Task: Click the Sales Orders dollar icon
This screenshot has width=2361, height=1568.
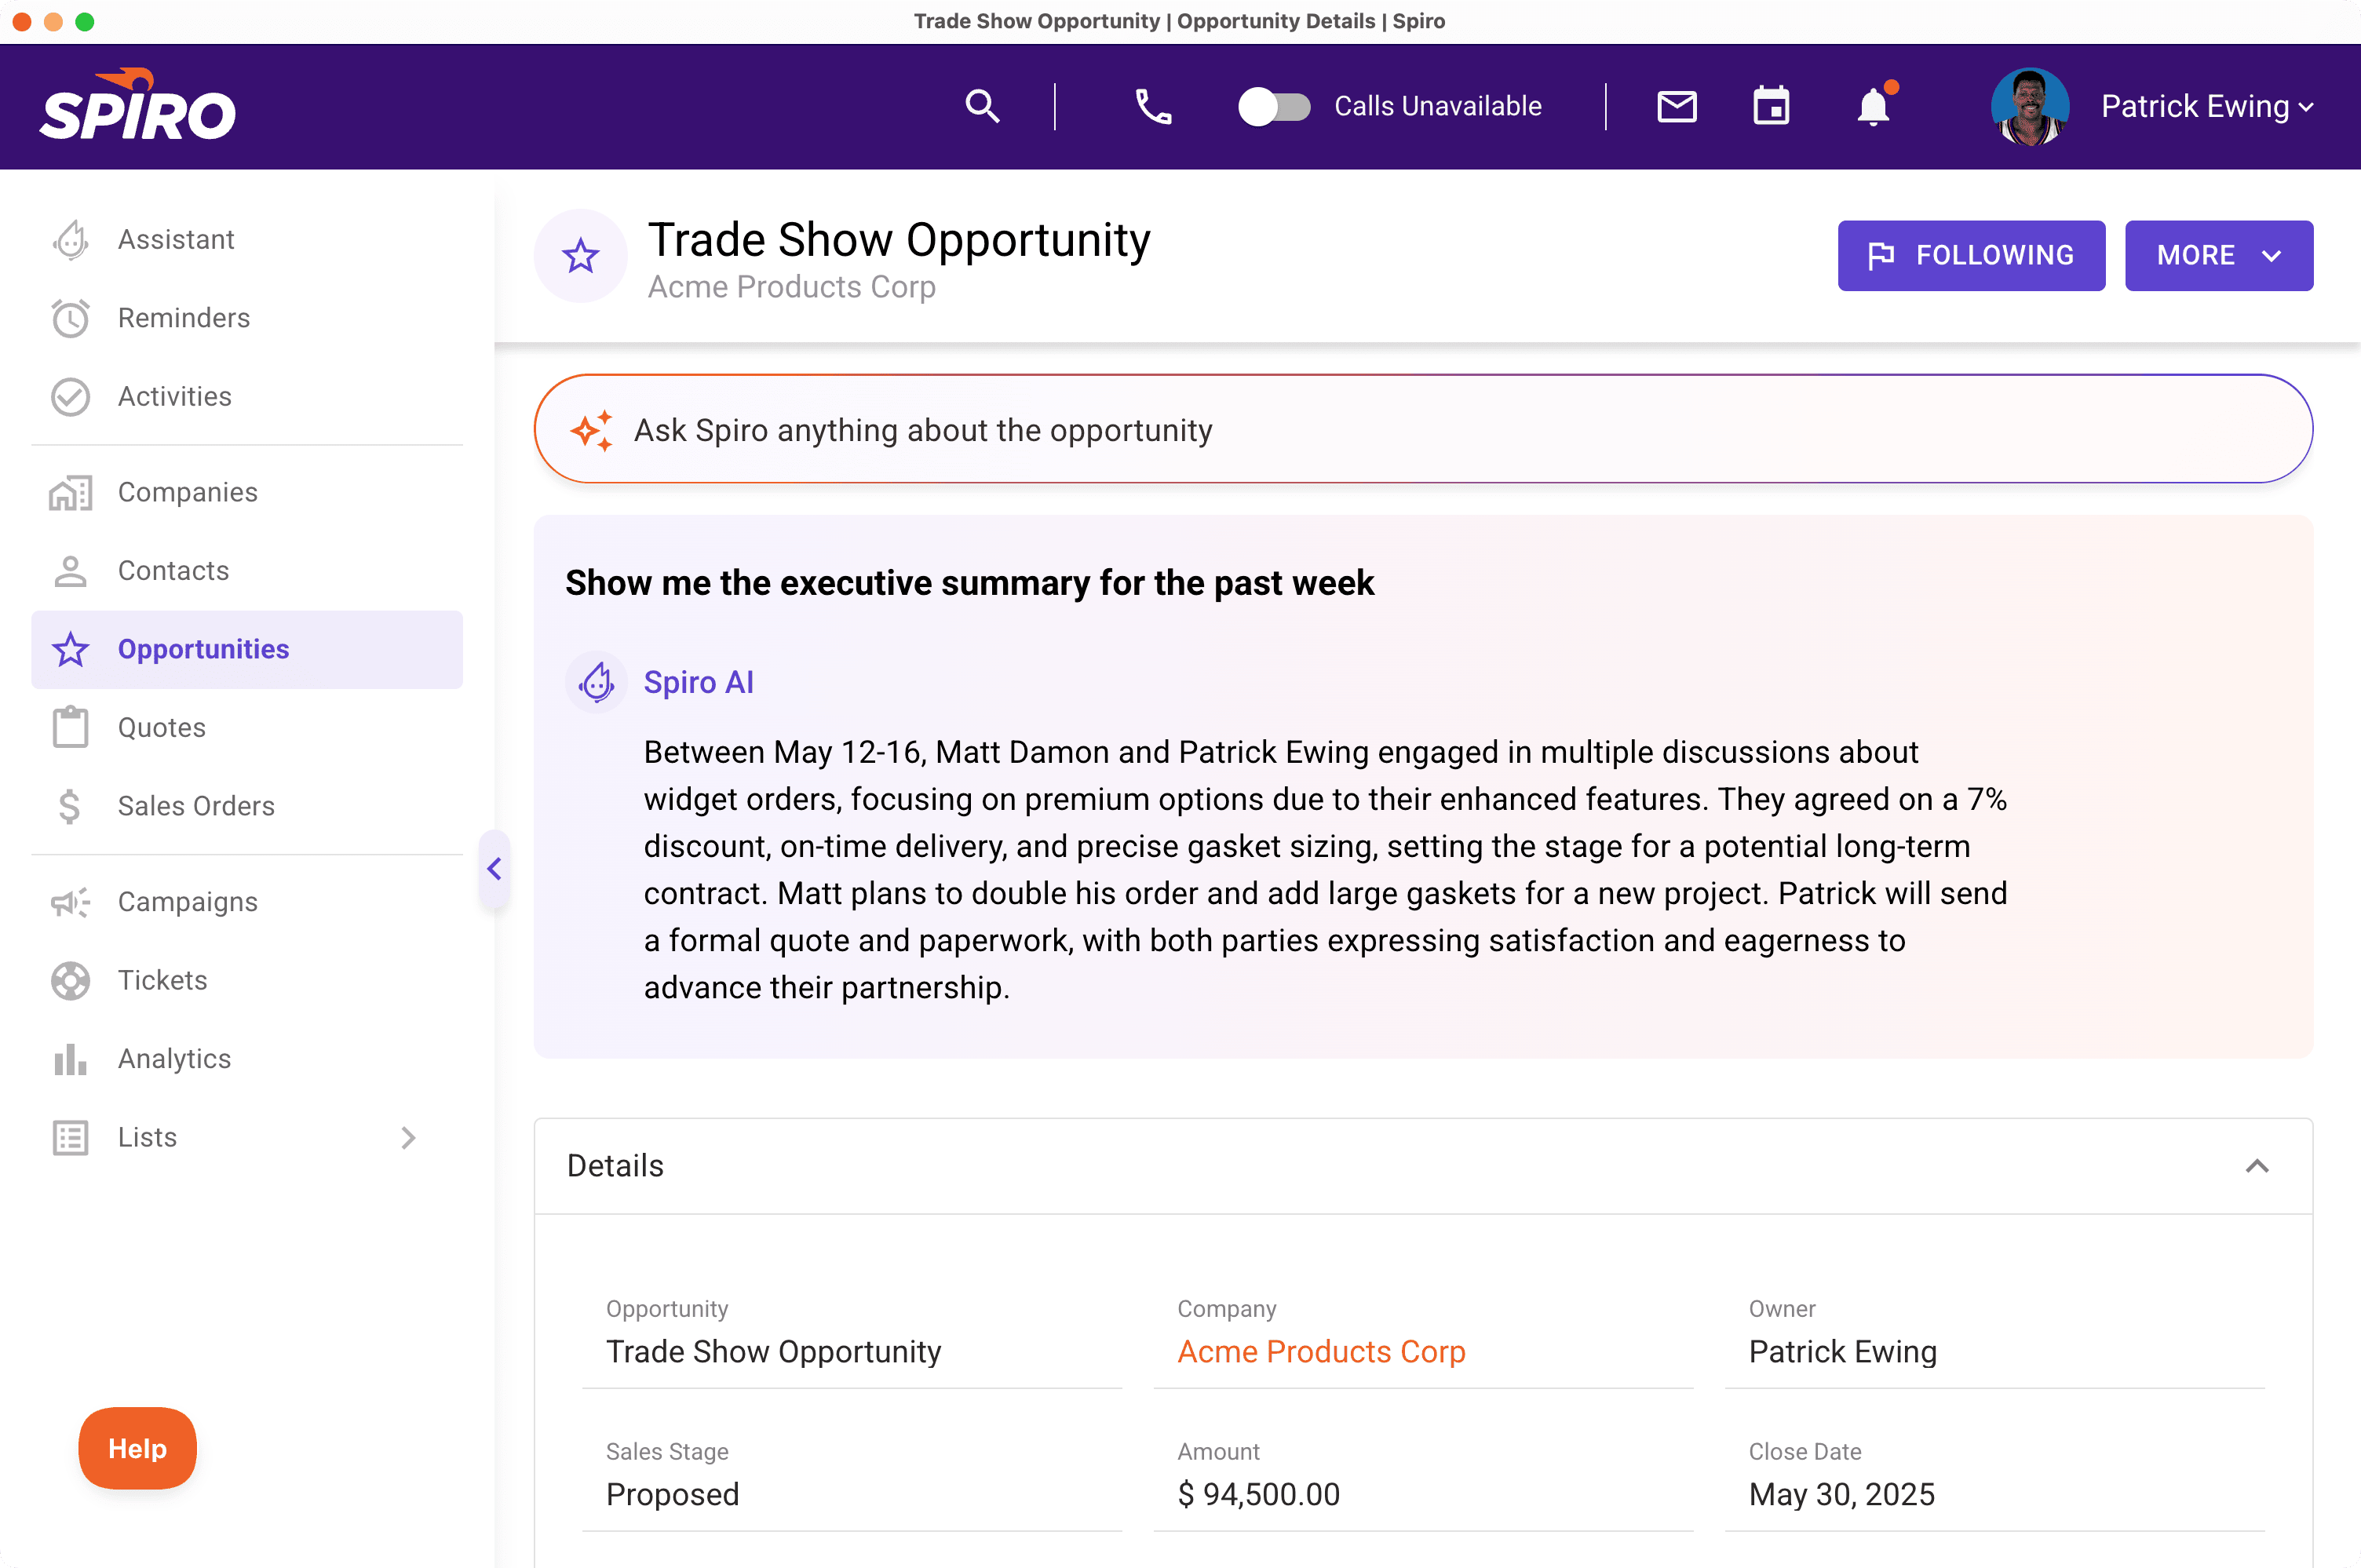Action: 70,806
